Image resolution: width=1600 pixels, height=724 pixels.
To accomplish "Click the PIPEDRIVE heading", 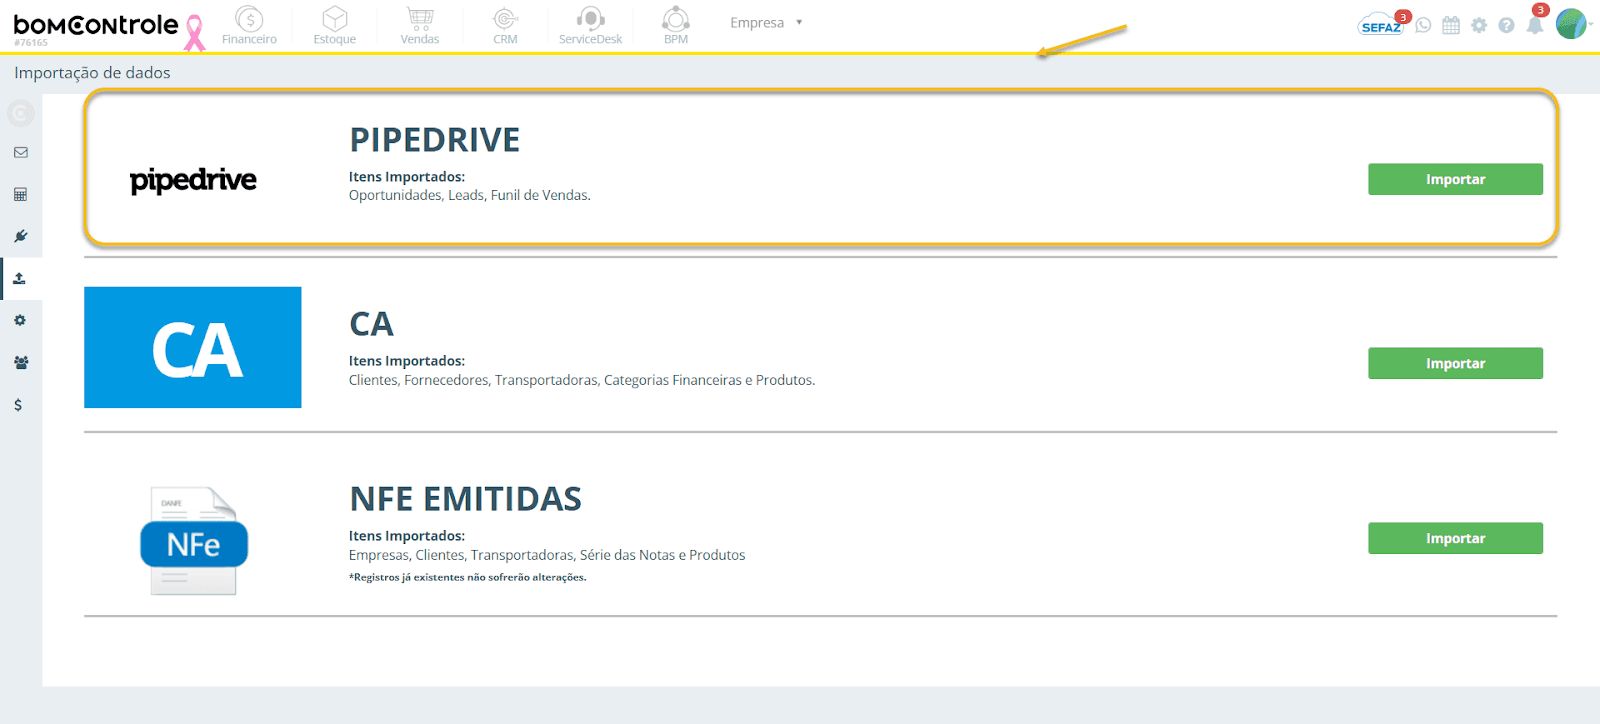I will (x=435, y=140).
